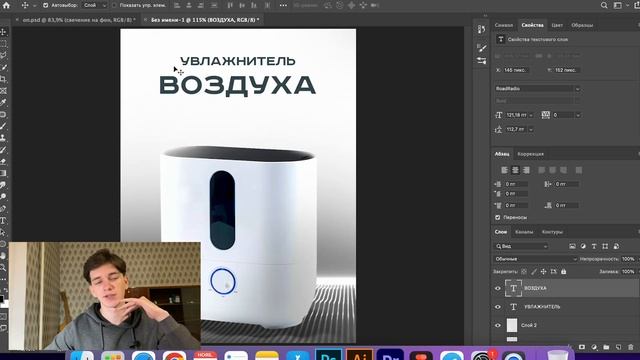This screenshot has height=360, width=640.
Task: Filter layers by smart objects icon
Action: coord(616,246)
